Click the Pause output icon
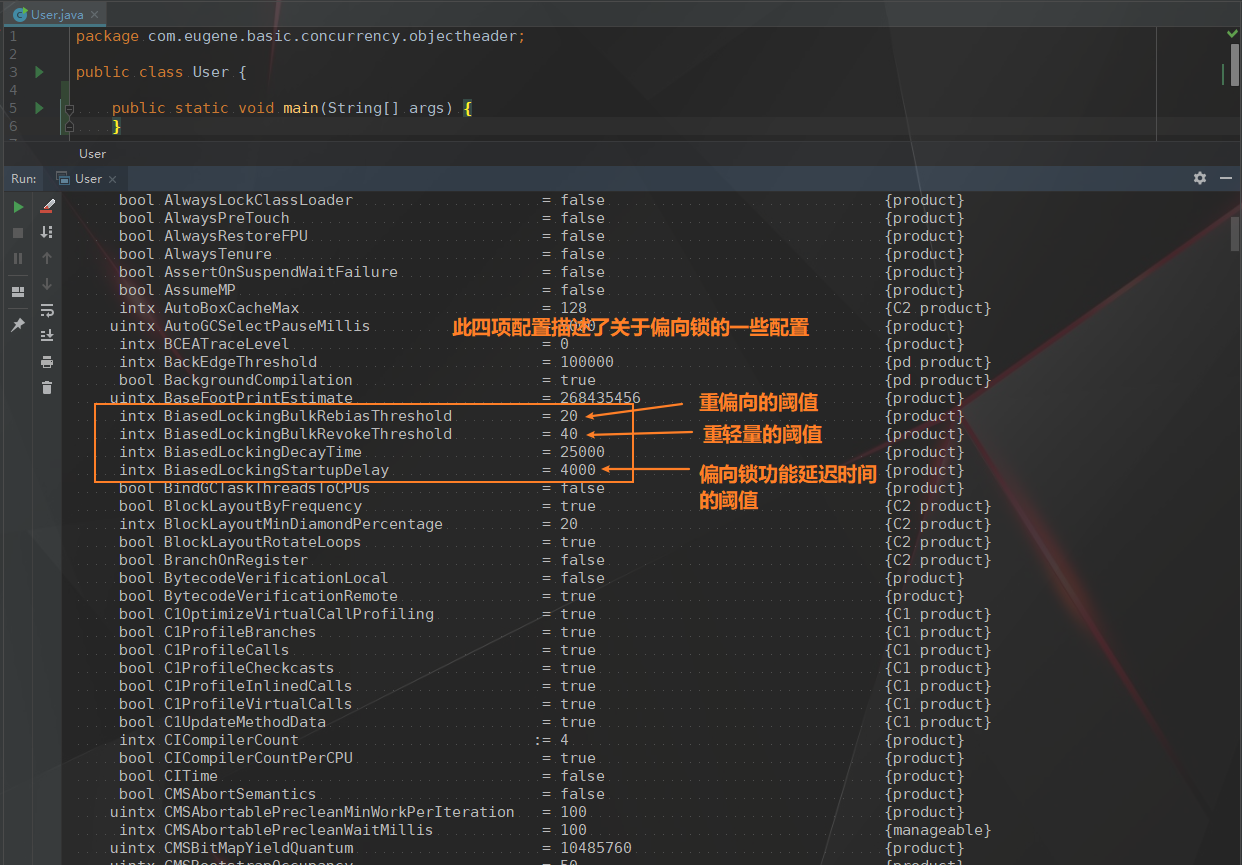Screen dimensions: 1242x865 [18, 258]
